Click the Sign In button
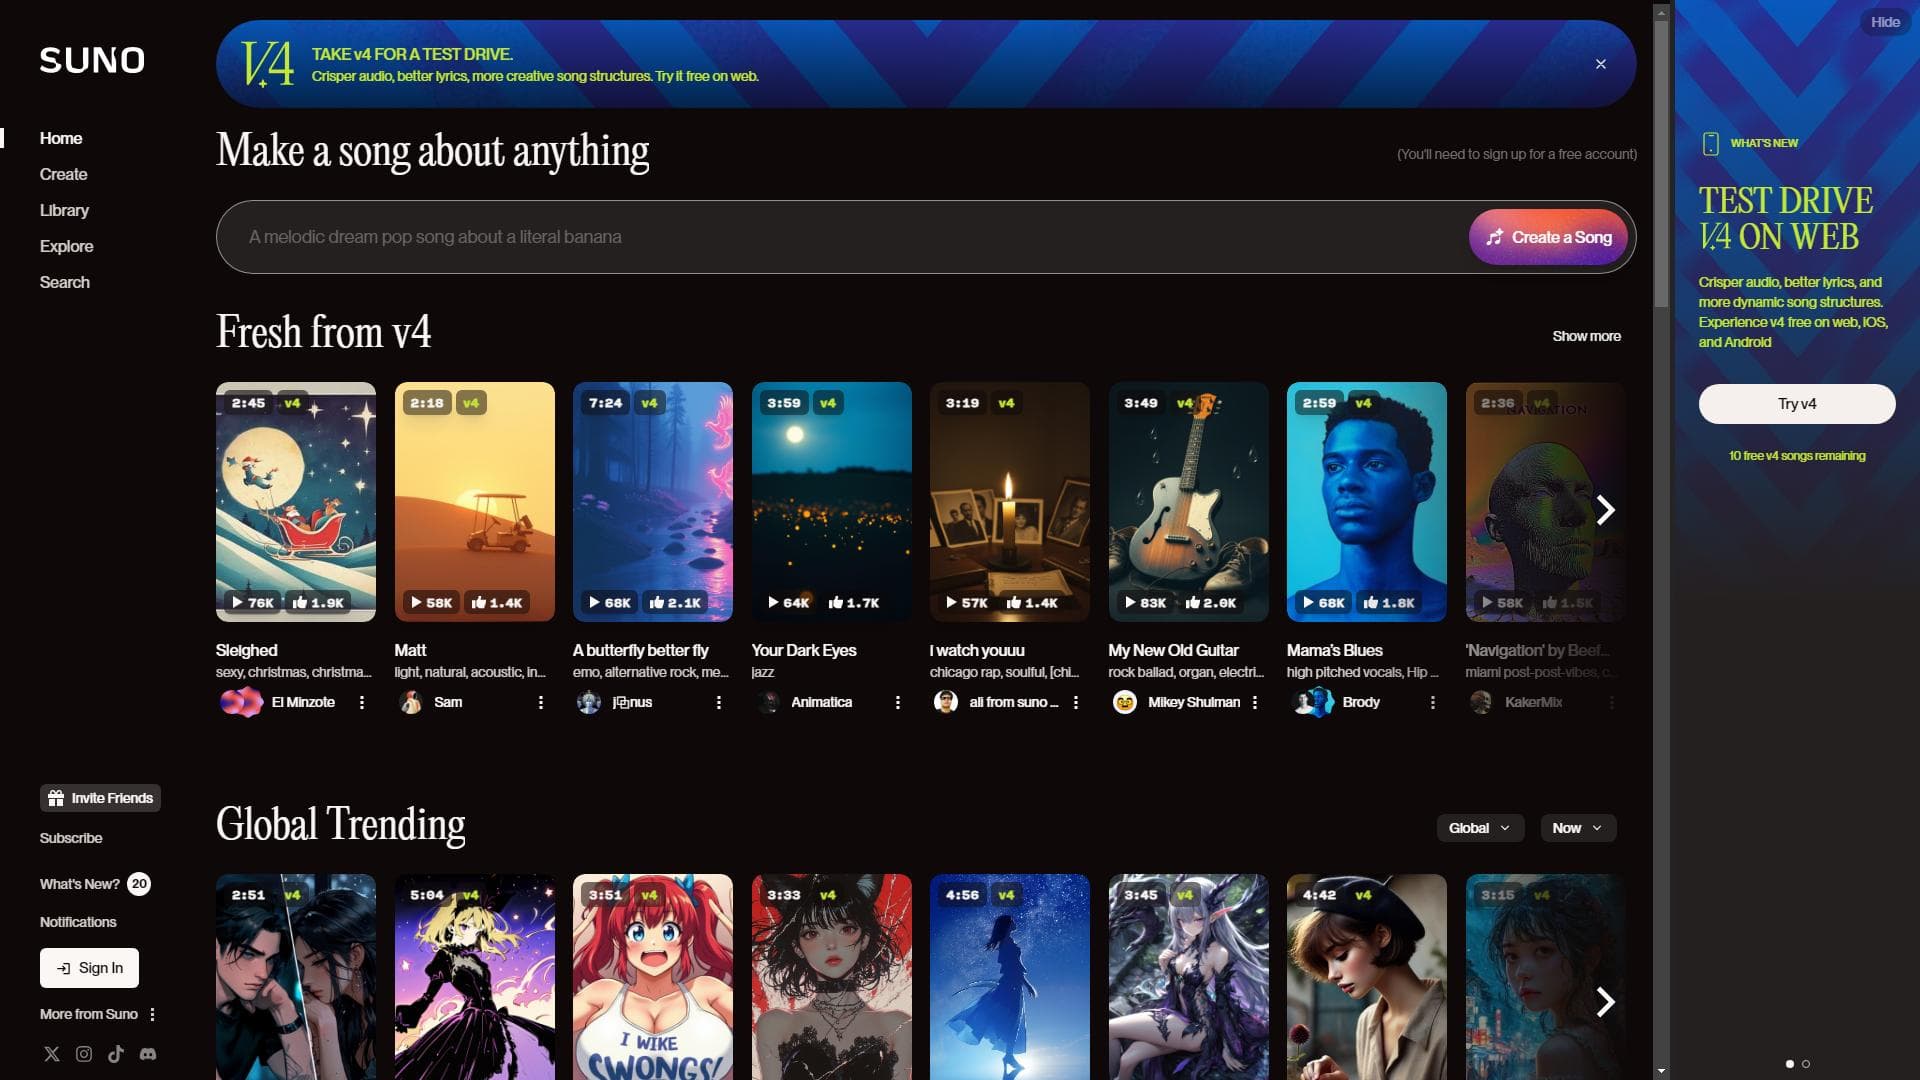 coord(89,968)
